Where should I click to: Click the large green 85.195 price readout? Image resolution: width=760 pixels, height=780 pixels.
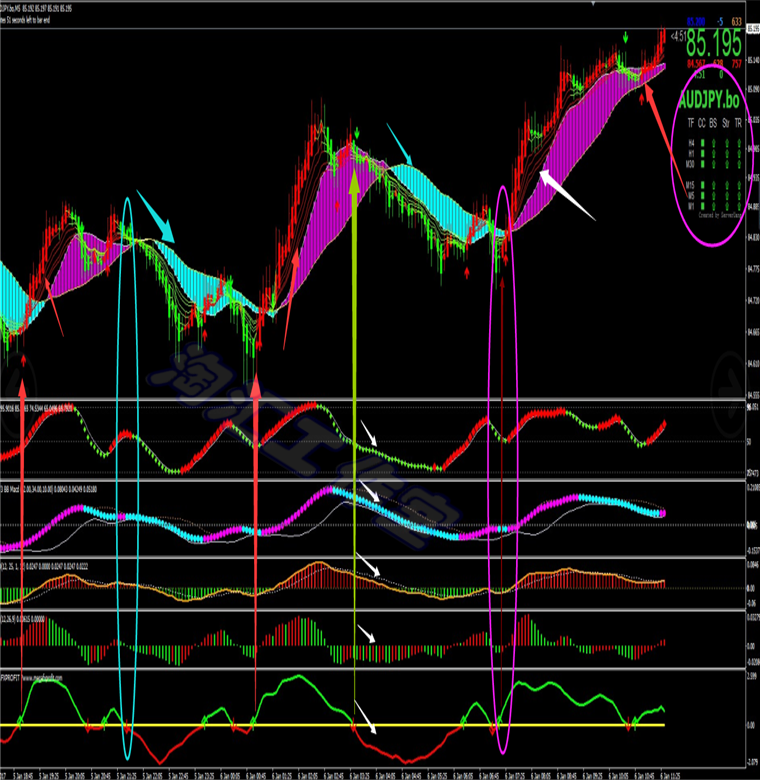pyautogui.click(x=714, y=43)
